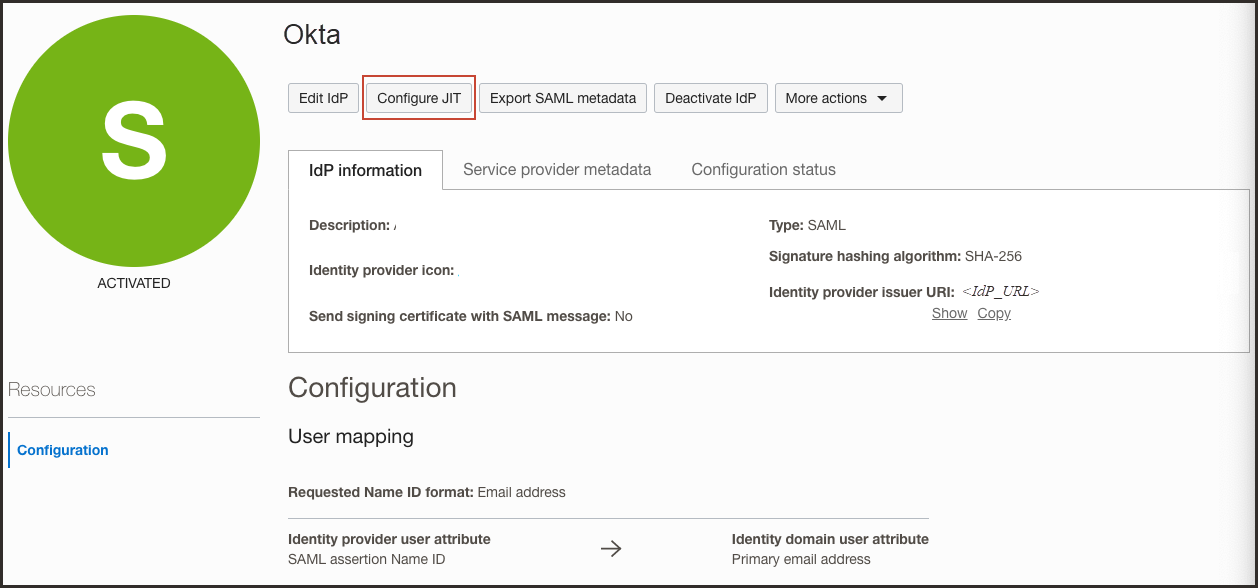The height and width of the screenshot is (588, 1258).
Task: Click the ACTIVATED status label
Action: coord(133,283)
